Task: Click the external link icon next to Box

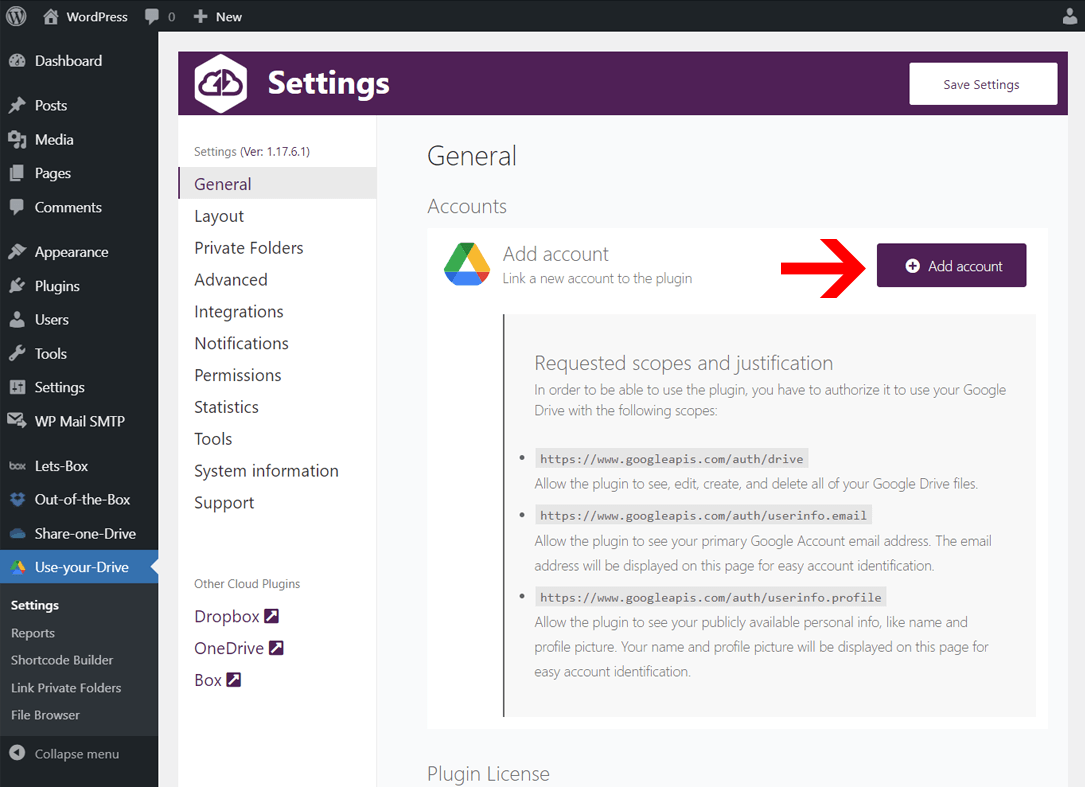Action: 234,680
